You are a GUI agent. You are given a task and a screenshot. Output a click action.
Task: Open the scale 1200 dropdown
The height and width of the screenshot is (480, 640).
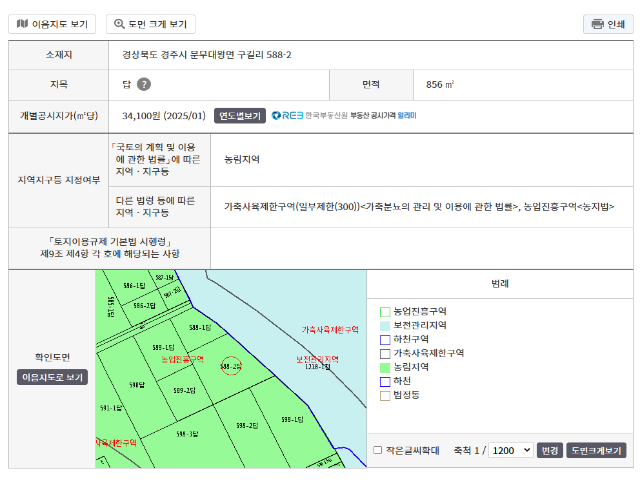click(511, 450)
